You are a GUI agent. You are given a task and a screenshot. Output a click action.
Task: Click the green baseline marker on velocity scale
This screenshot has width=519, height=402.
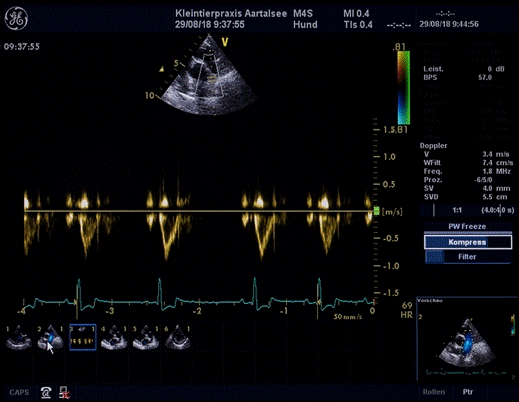coord(377,211)
